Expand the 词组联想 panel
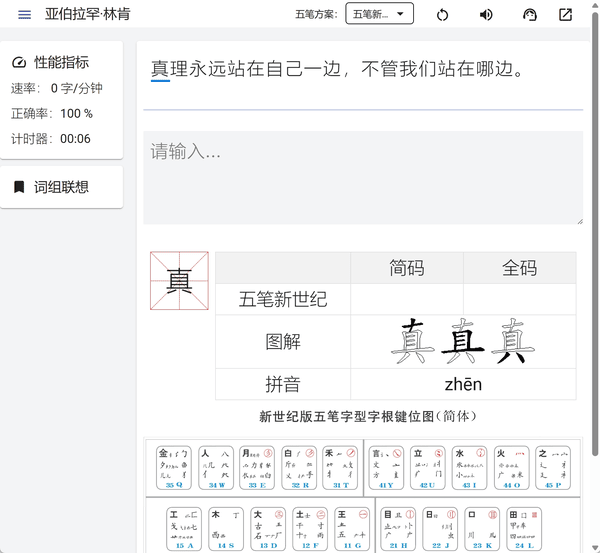Image resolution: width=600 pixels, height=553 pixels. click(62, 187)
